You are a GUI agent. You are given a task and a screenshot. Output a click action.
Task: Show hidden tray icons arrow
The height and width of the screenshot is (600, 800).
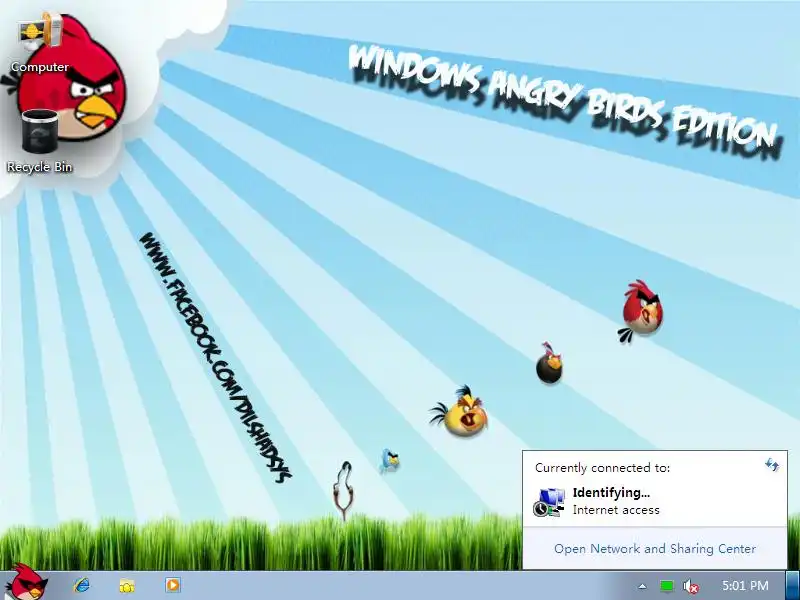pyautogui.click(x=642, y=586)
